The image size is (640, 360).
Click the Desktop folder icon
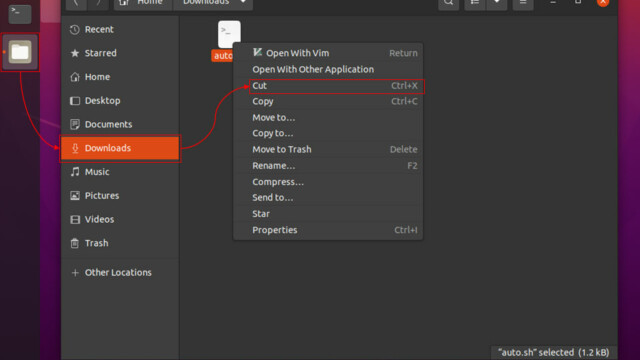pyautogui.click(x=75, y=101)
